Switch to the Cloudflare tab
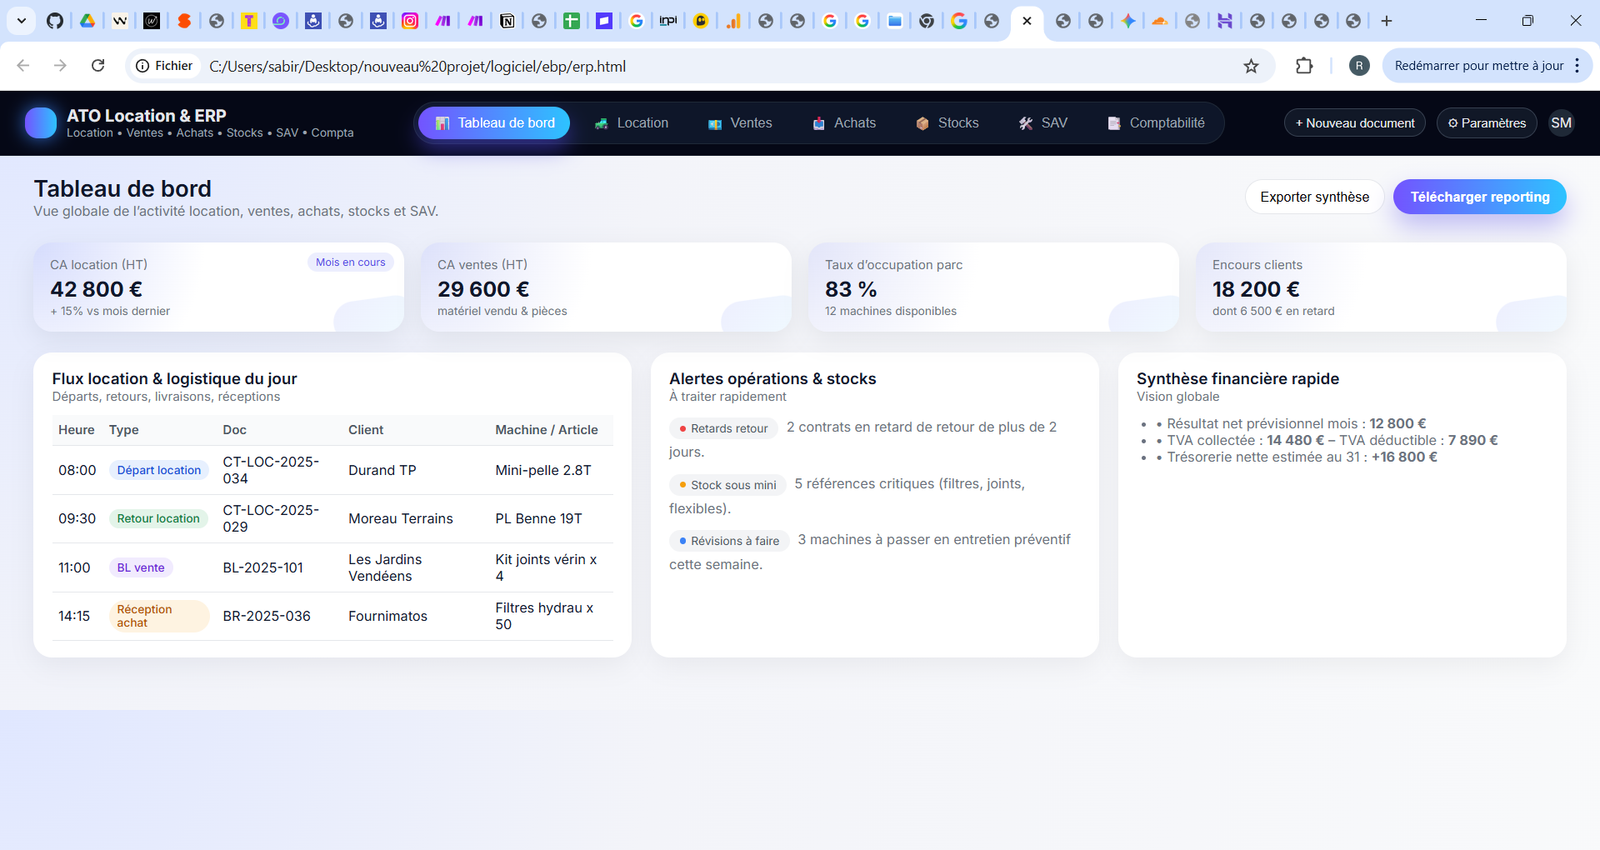 [x=1160, y=21]
